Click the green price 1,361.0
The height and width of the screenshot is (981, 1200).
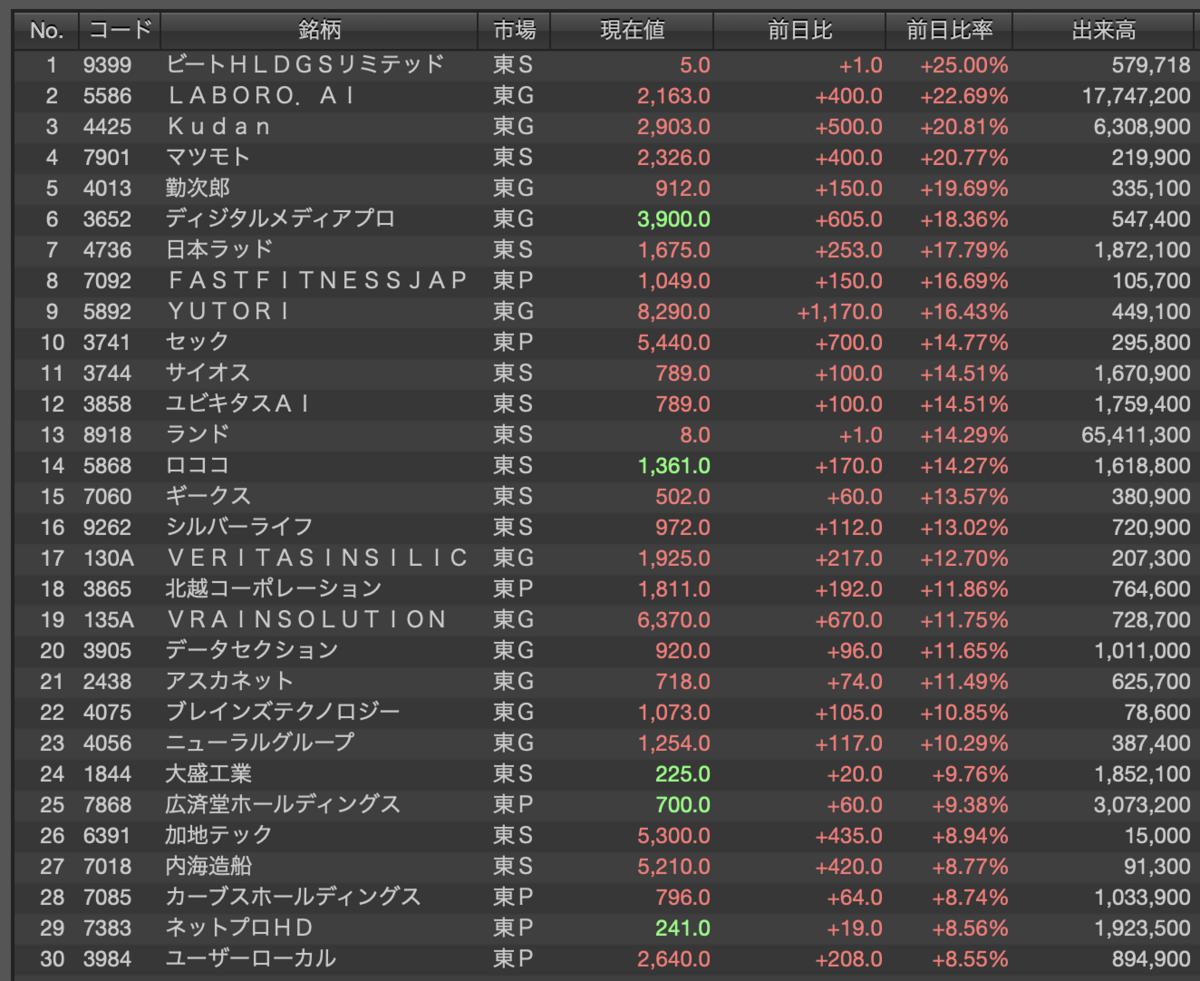673,466
